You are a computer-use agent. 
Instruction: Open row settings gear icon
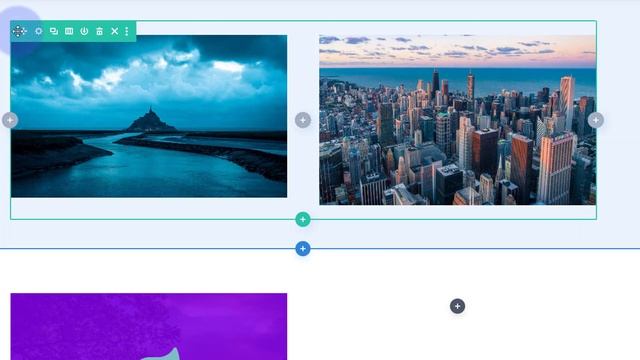(x=38, y=31)
